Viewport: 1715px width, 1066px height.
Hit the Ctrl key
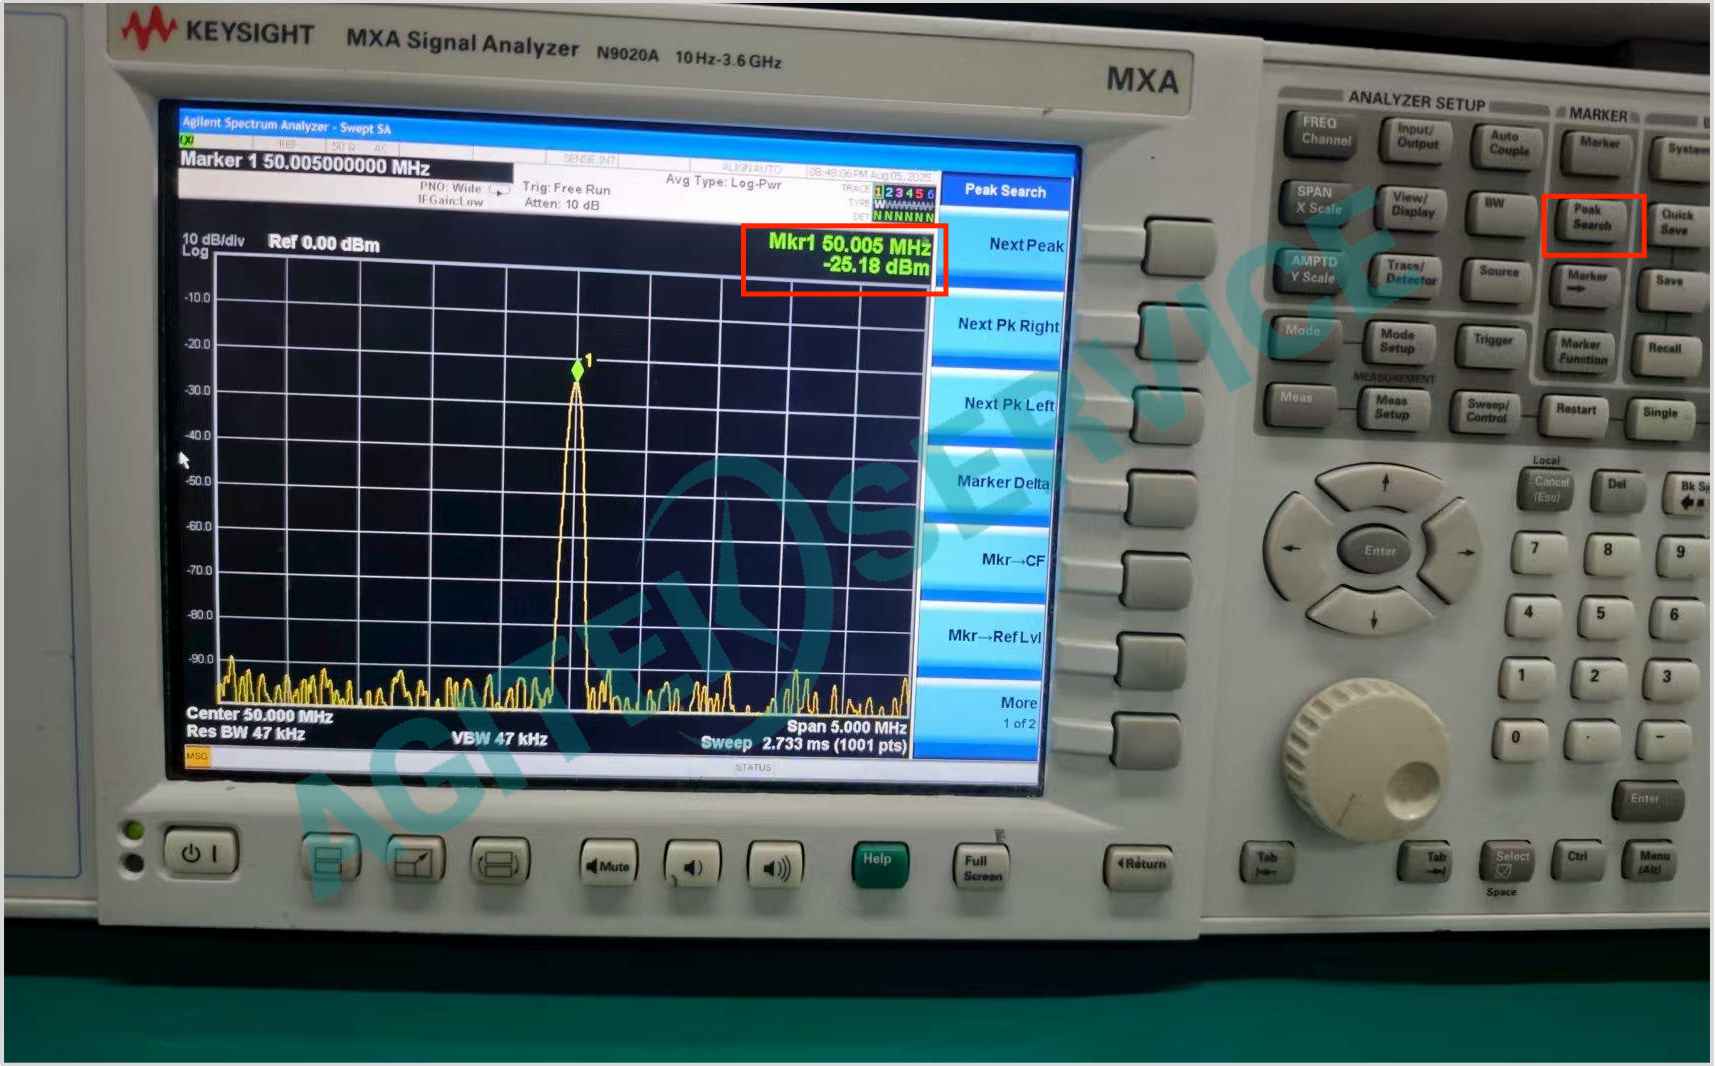click(1578, 860)
